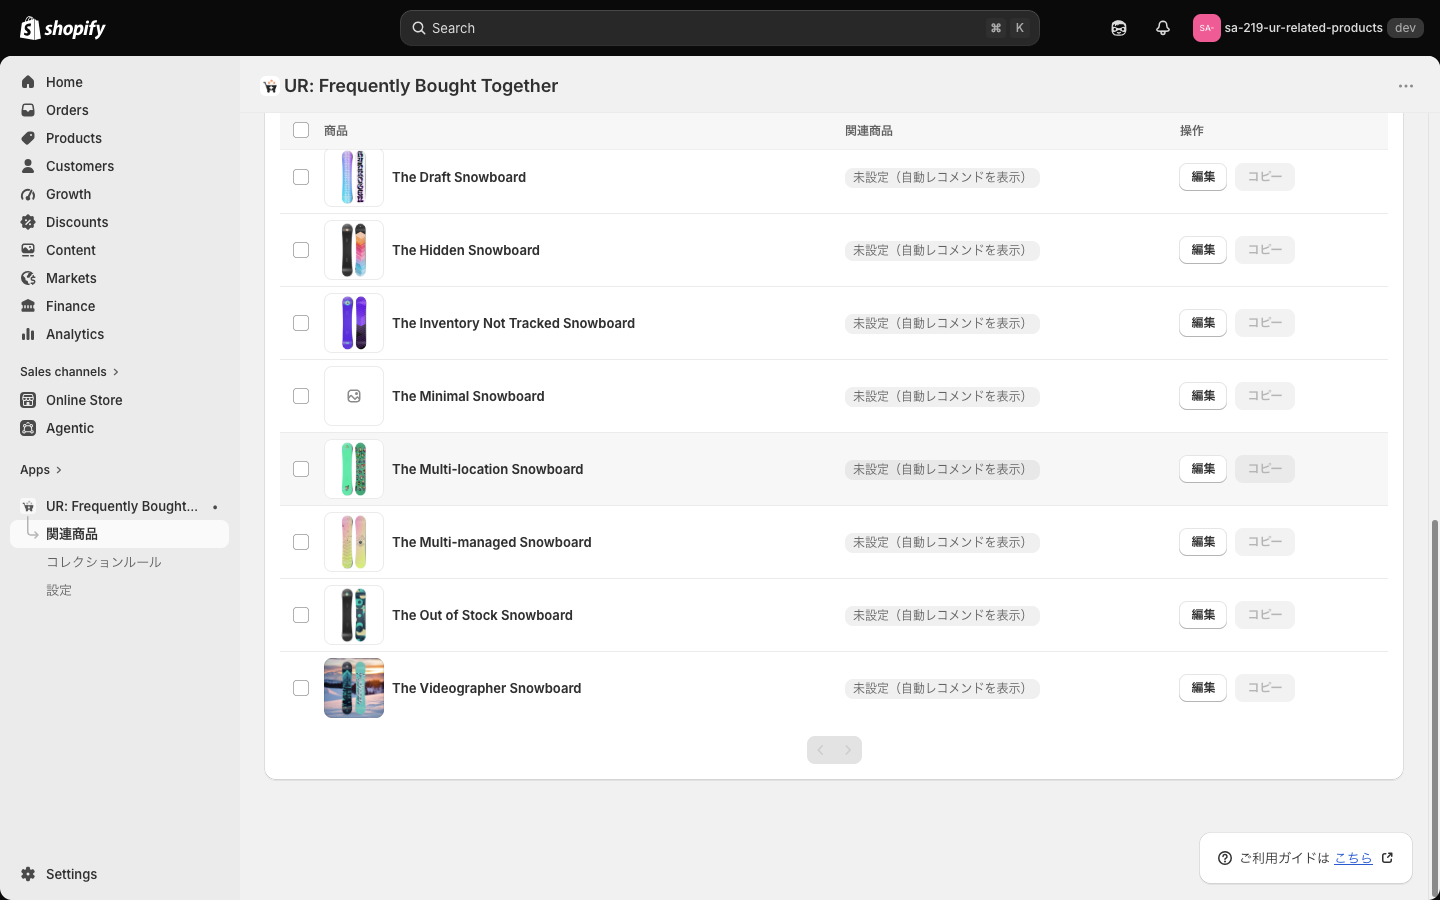Tick The Multi-managed Snowboard checkbox
This screenshot has width=1440, height=900.
click(301, 542)
